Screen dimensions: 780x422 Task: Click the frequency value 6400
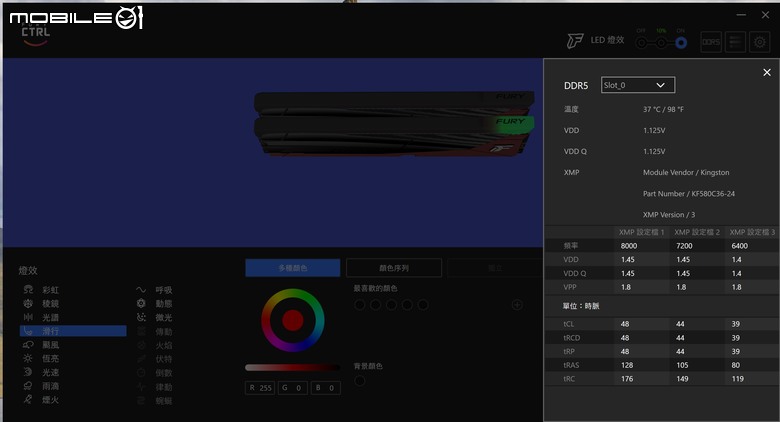tap(740, 246)
